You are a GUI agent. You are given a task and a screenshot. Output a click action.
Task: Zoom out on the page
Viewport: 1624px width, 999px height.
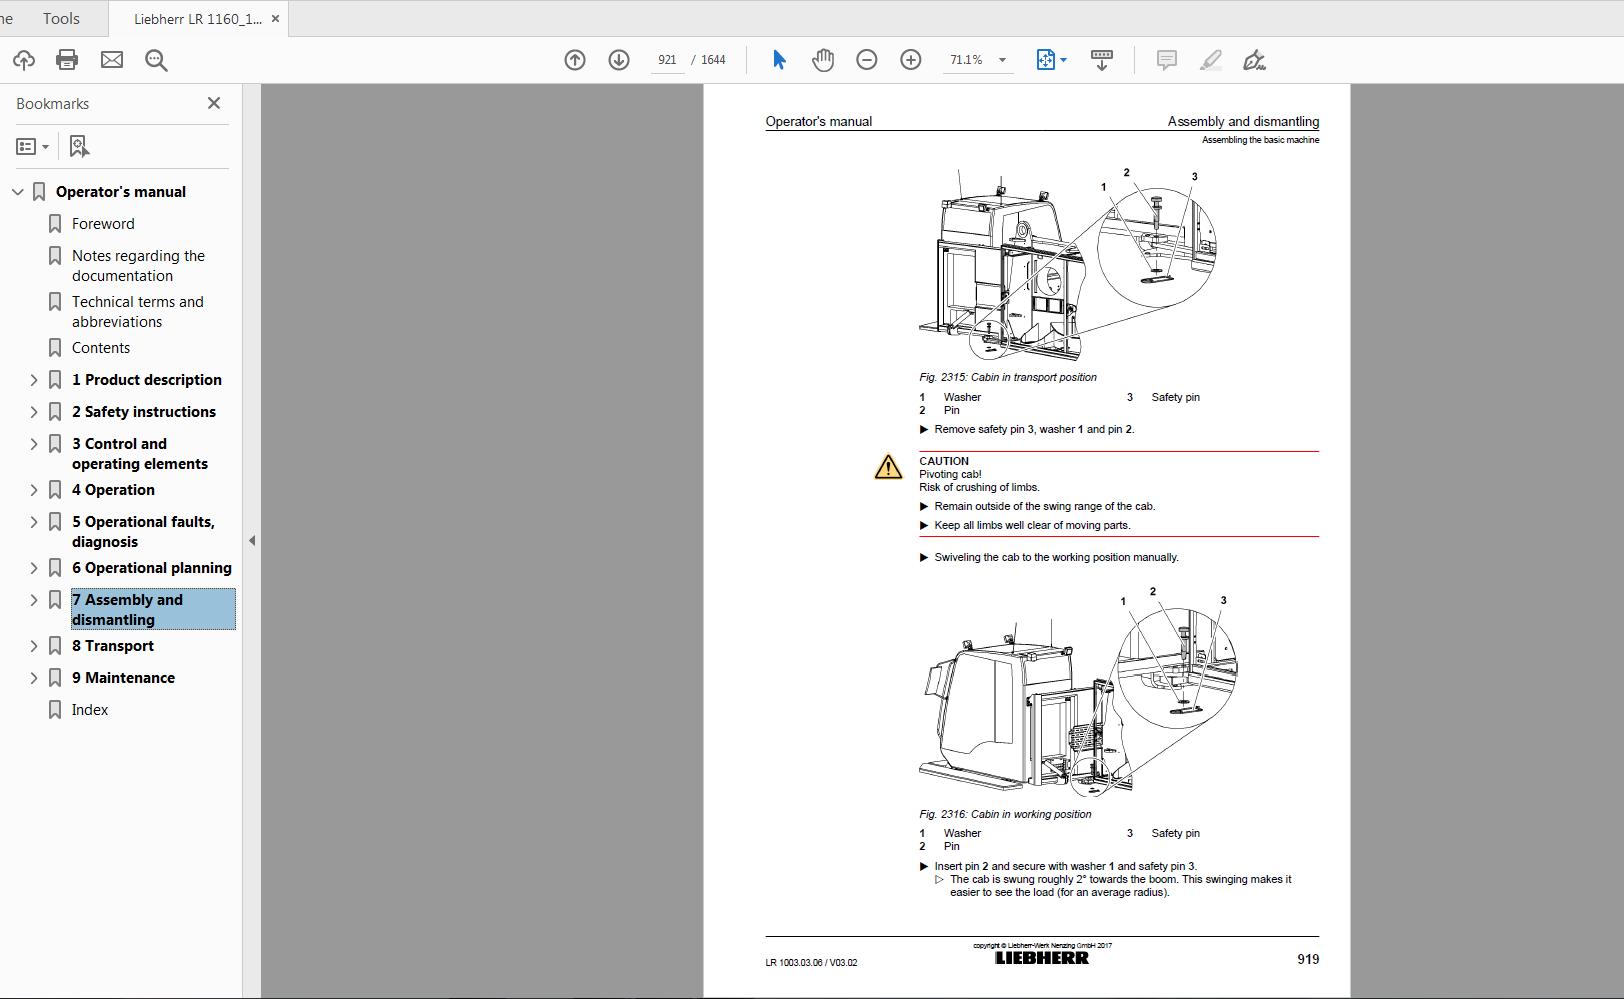(x=866, y=60)
